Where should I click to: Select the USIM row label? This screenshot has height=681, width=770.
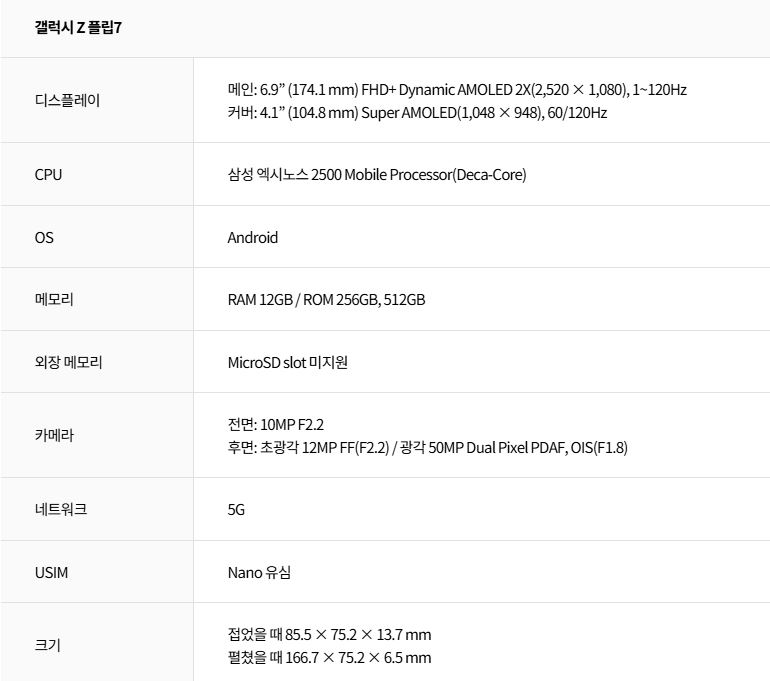(x=51, y=572)
